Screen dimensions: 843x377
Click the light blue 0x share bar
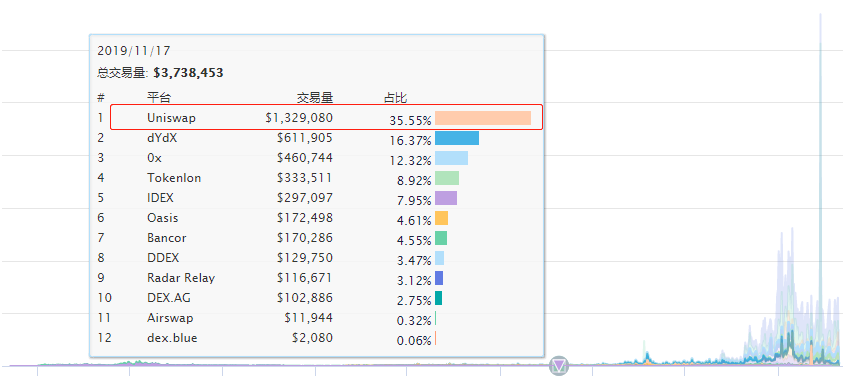coord(452,158)
